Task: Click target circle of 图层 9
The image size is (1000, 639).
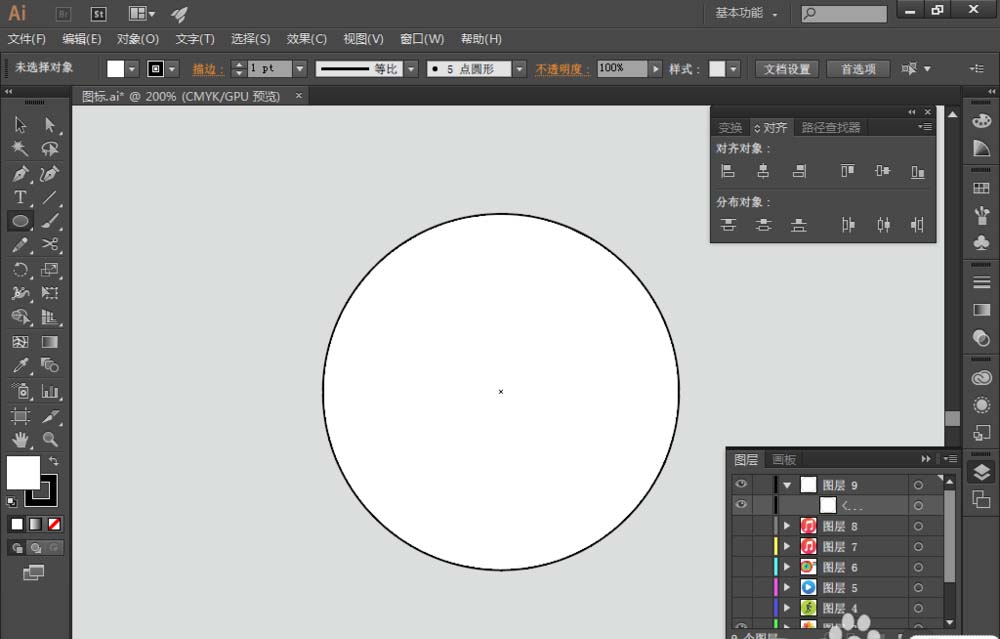Action: [x=918, y=485]
